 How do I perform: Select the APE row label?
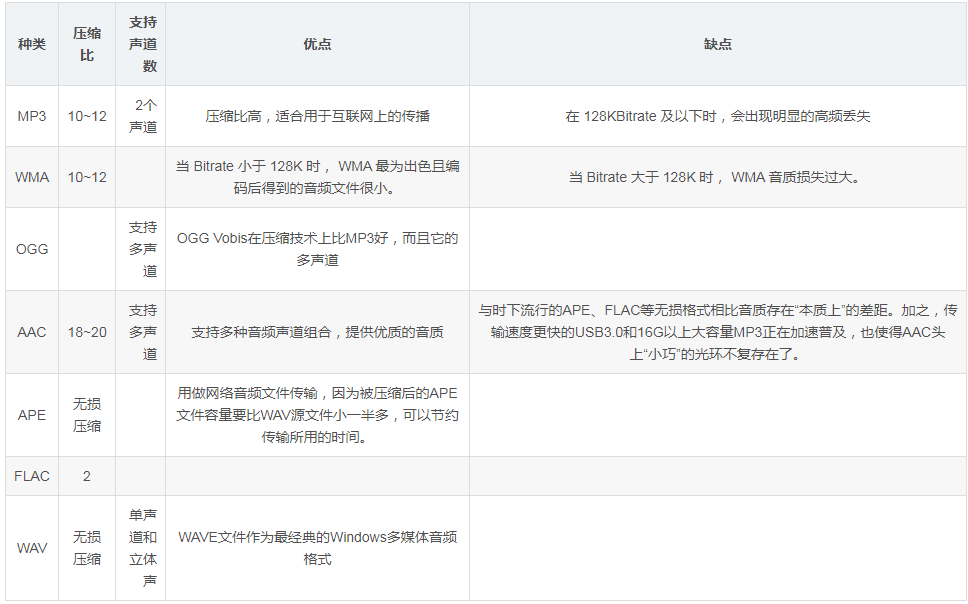point(31,415)
